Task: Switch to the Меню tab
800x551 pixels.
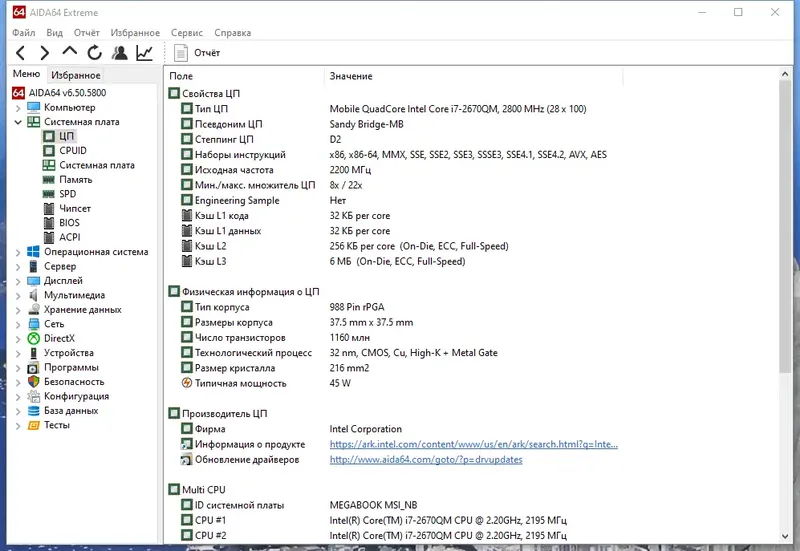Action: (27, 74)
